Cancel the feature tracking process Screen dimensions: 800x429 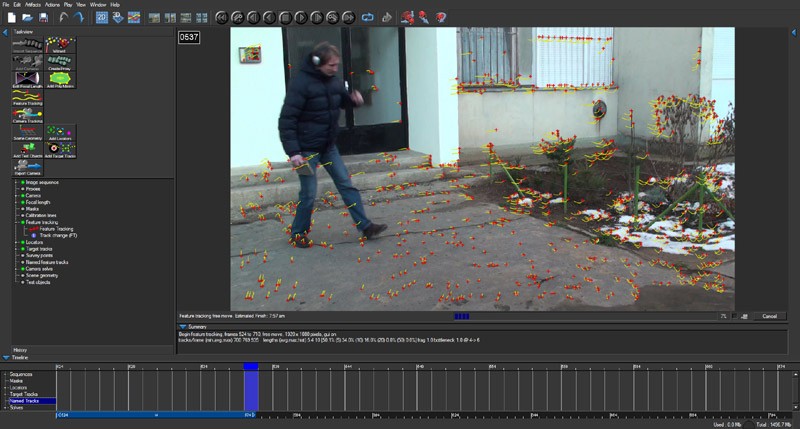pos(768,316)
